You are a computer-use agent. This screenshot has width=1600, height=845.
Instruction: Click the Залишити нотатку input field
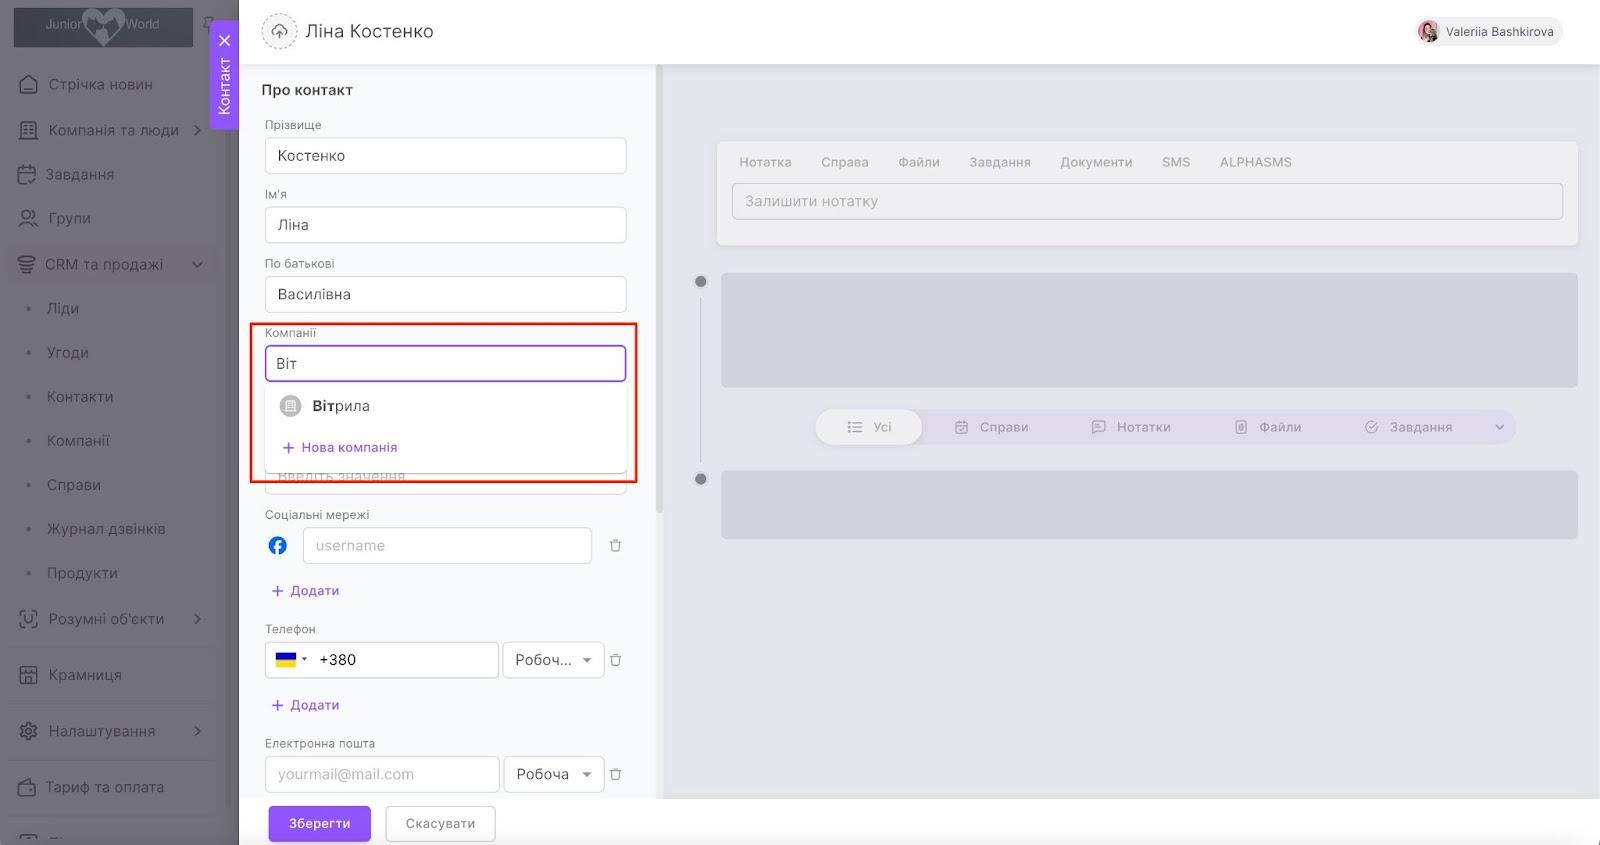click(x=1147, y=201)
